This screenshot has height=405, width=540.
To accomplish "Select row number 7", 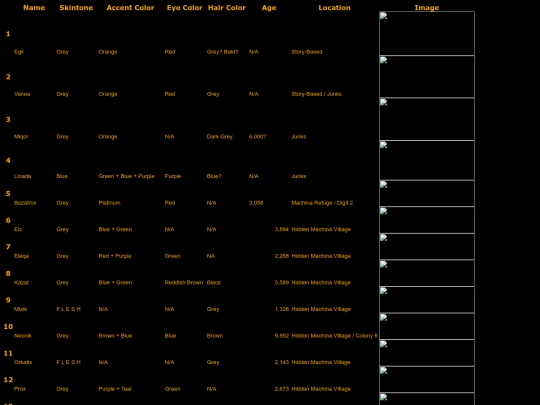I will 8,247.
